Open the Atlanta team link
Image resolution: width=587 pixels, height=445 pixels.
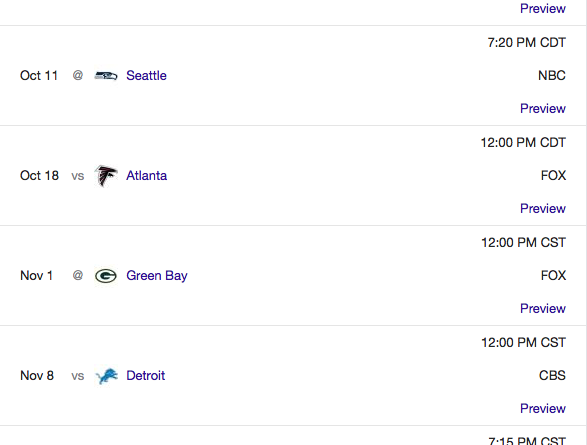point(146,176)
